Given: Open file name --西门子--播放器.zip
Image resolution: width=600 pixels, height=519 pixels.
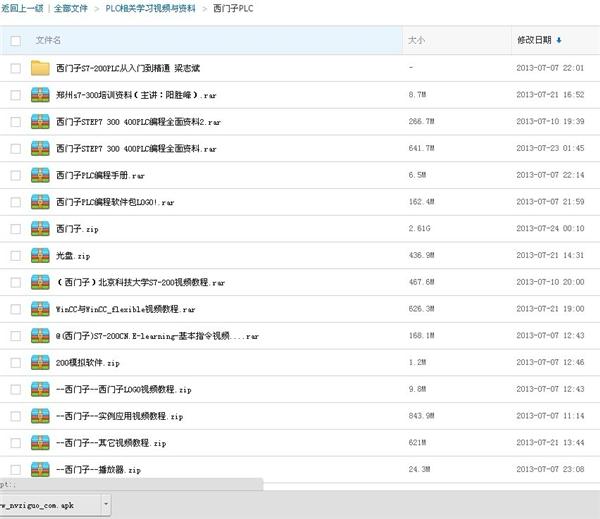Looking at the screenshot, I should (98, 470).
